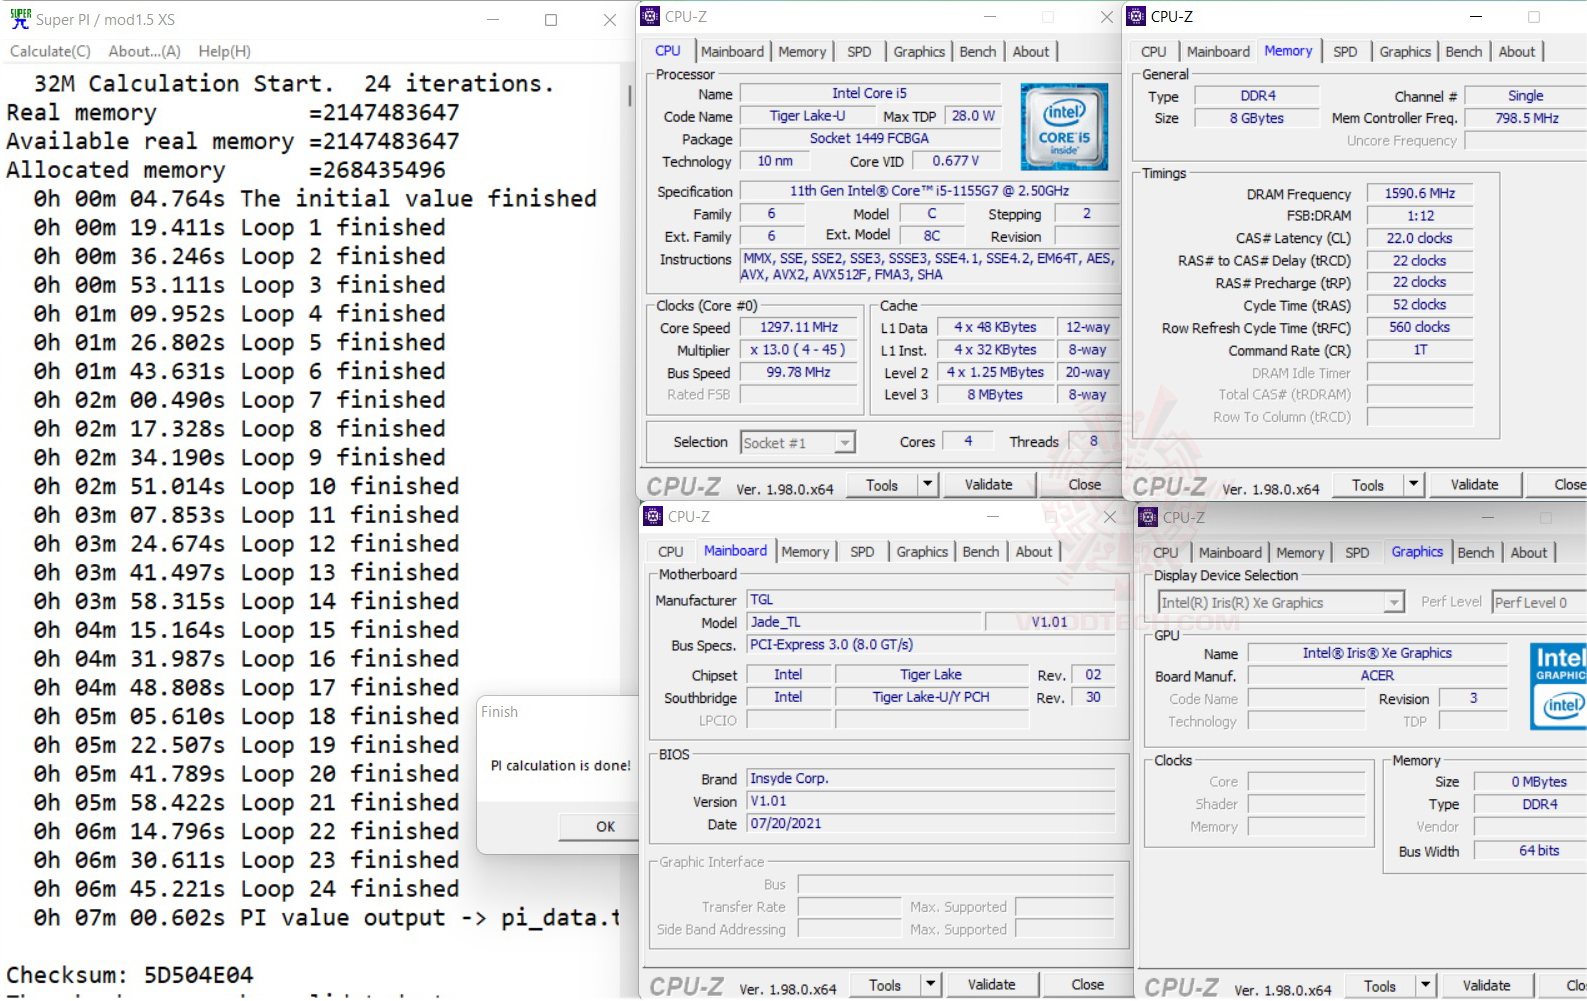Viewport: 1587px width, 1001px height.
Task: Switch to SPD tab in the Memory window
Action: [x=1345, y=52]
